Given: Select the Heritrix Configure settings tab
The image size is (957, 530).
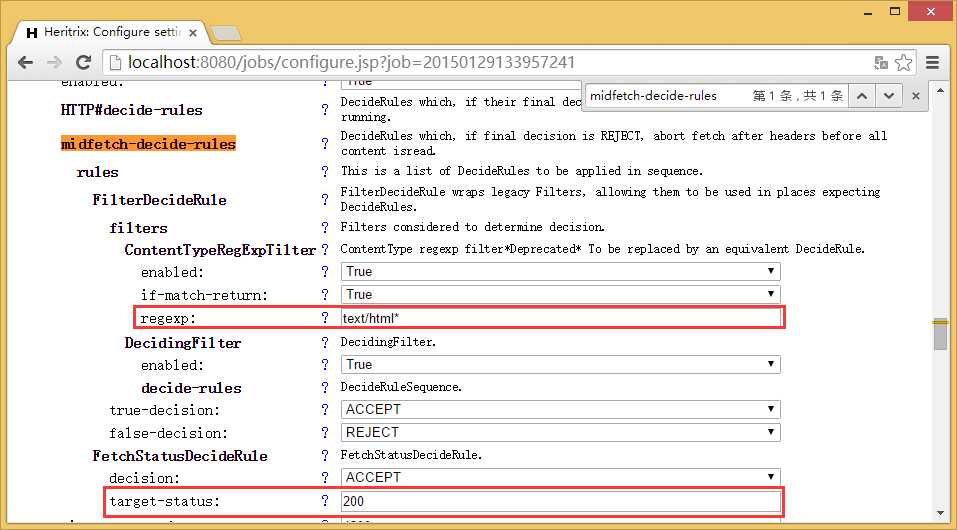Looking at the screenshot, I should click(x=112, y=32).
